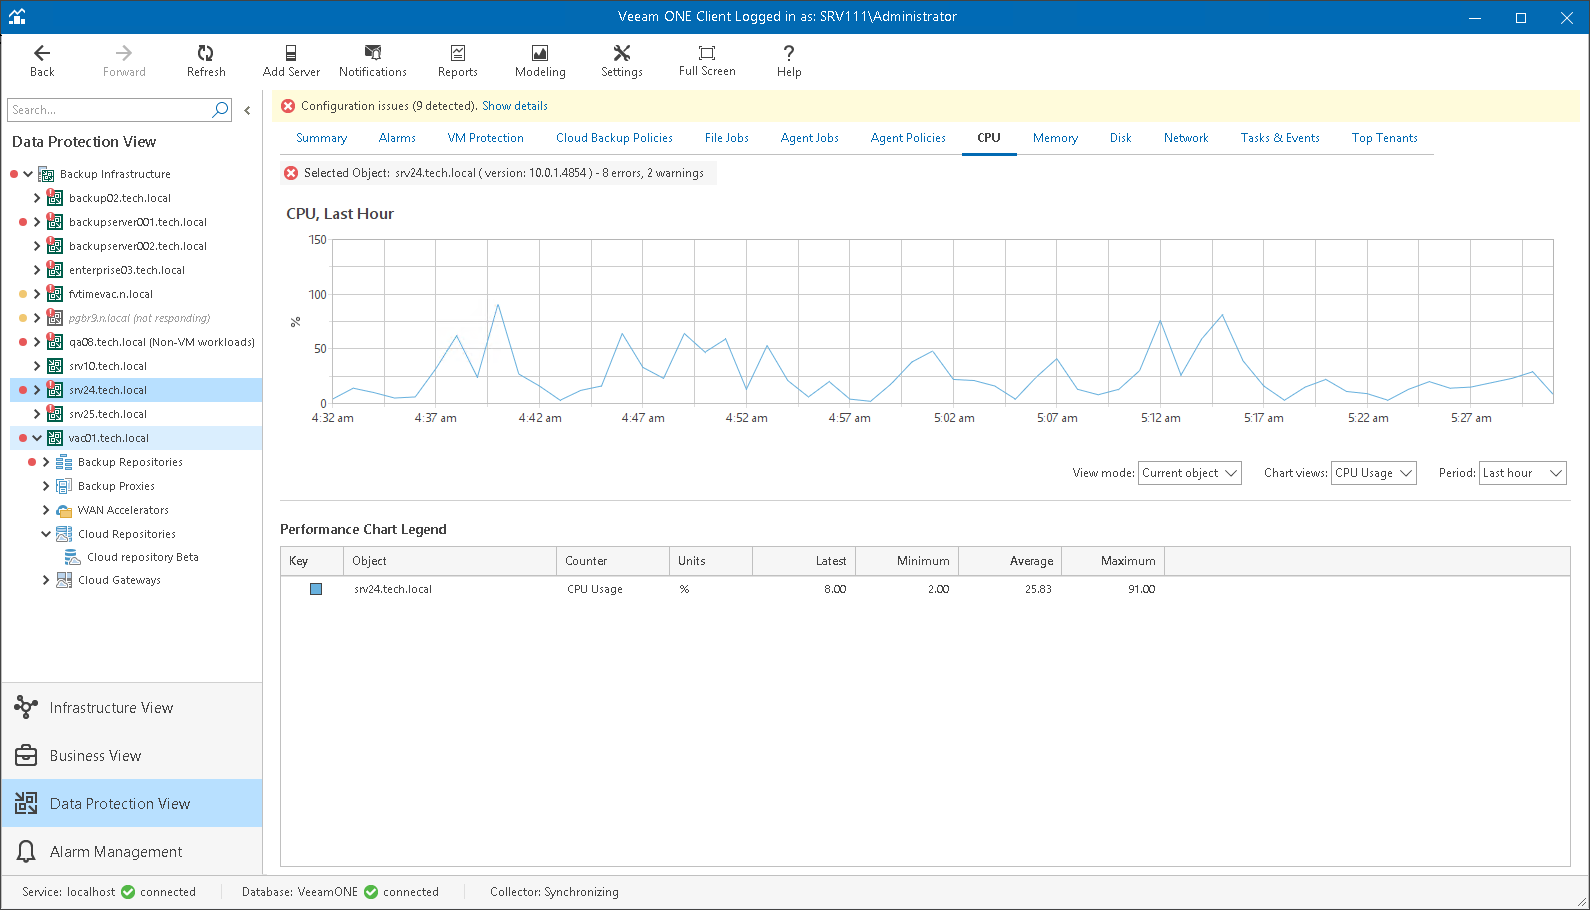1590x910 pixels.
Task: Switch to the Summary tab
Action: [321, 138]
